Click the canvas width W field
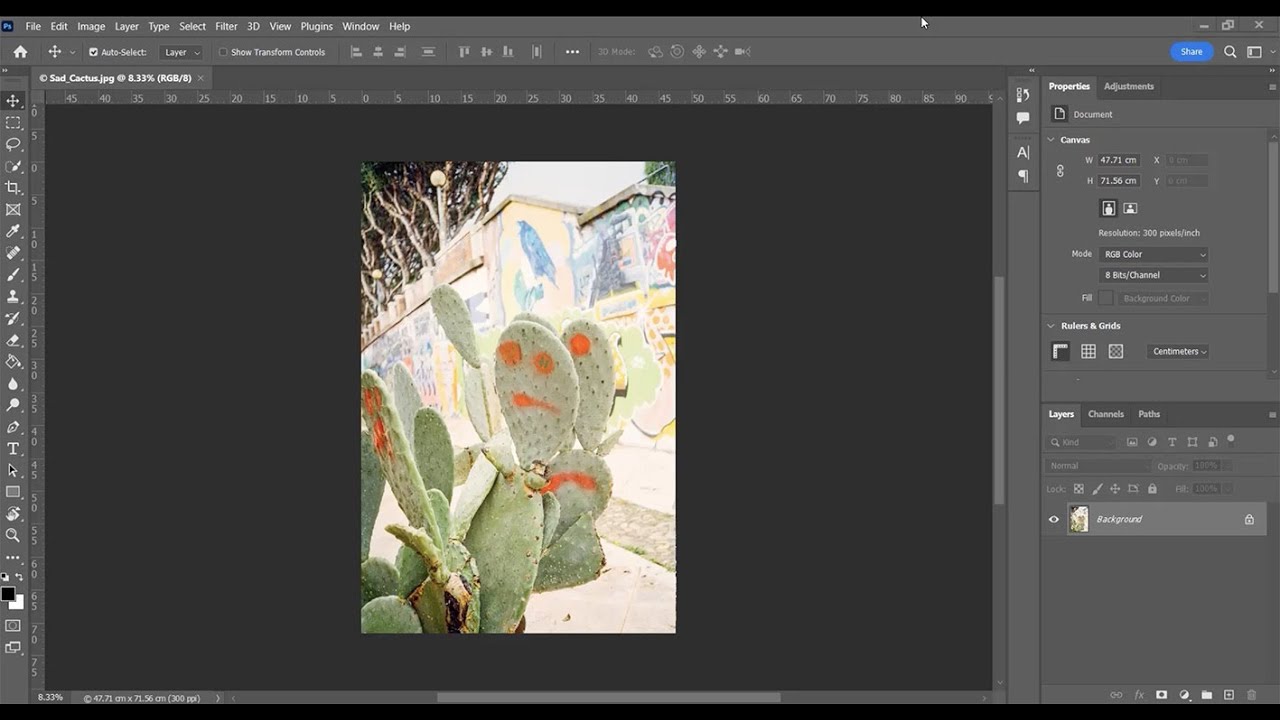Screen dimensions: 1280x720 (1118, 160)
